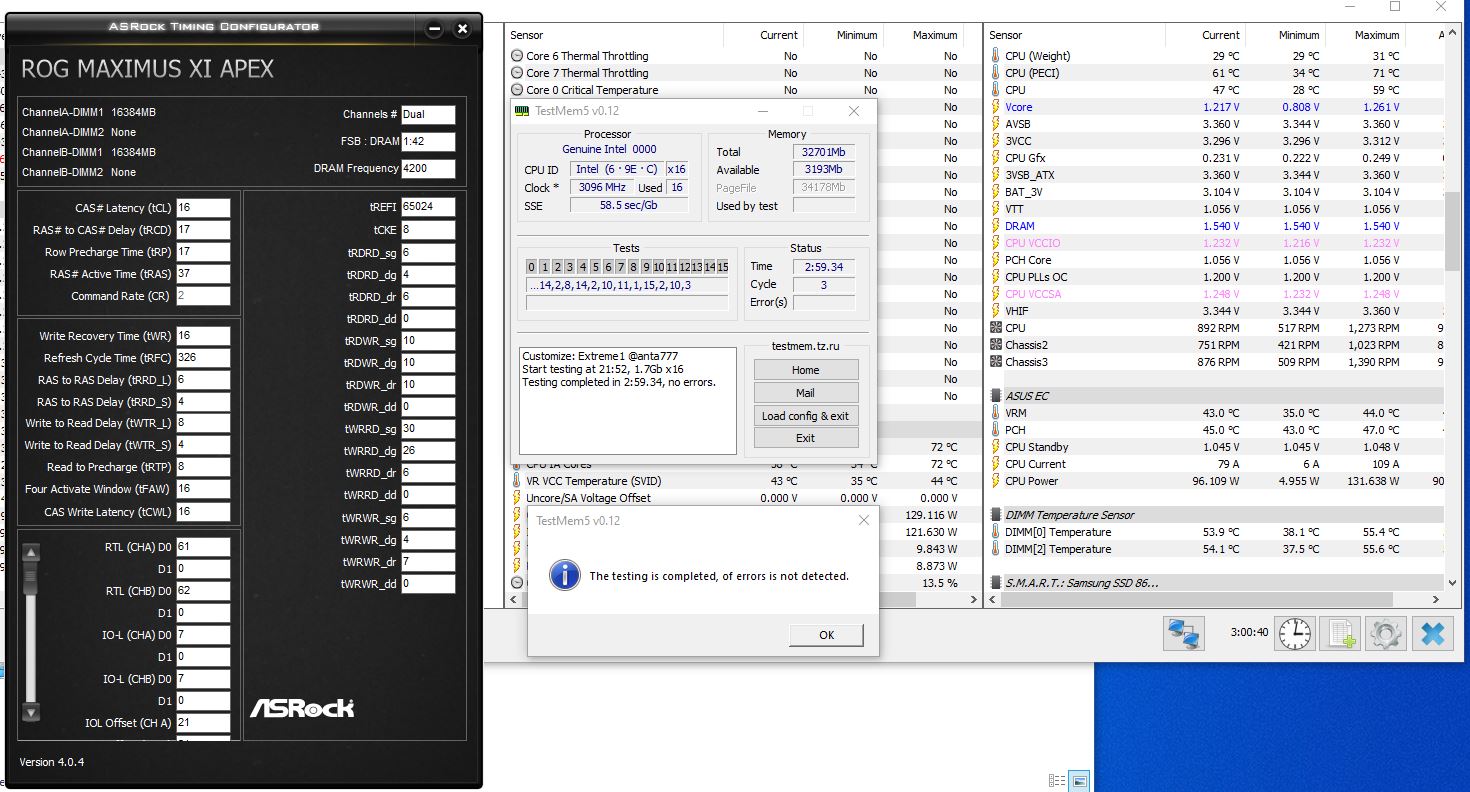The height and width of the screenshot is (792, 1470).
Task: Click the blue info icon in the dialog
Action: point(565,575)
